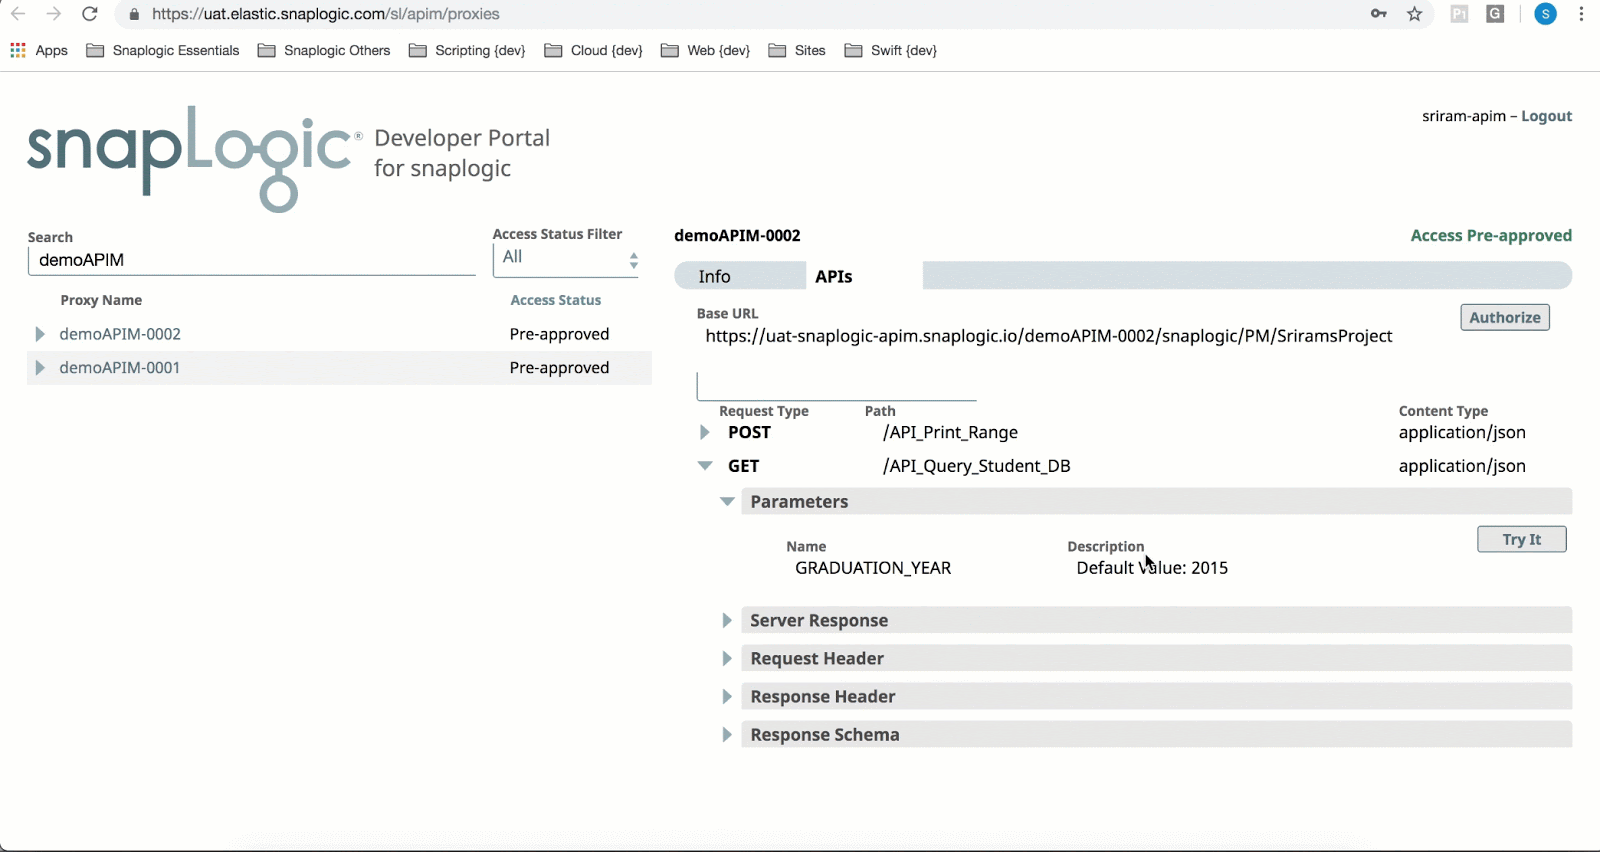1600x852 pixels.
Task: Collapse the Parameters section
Action: 728,502
